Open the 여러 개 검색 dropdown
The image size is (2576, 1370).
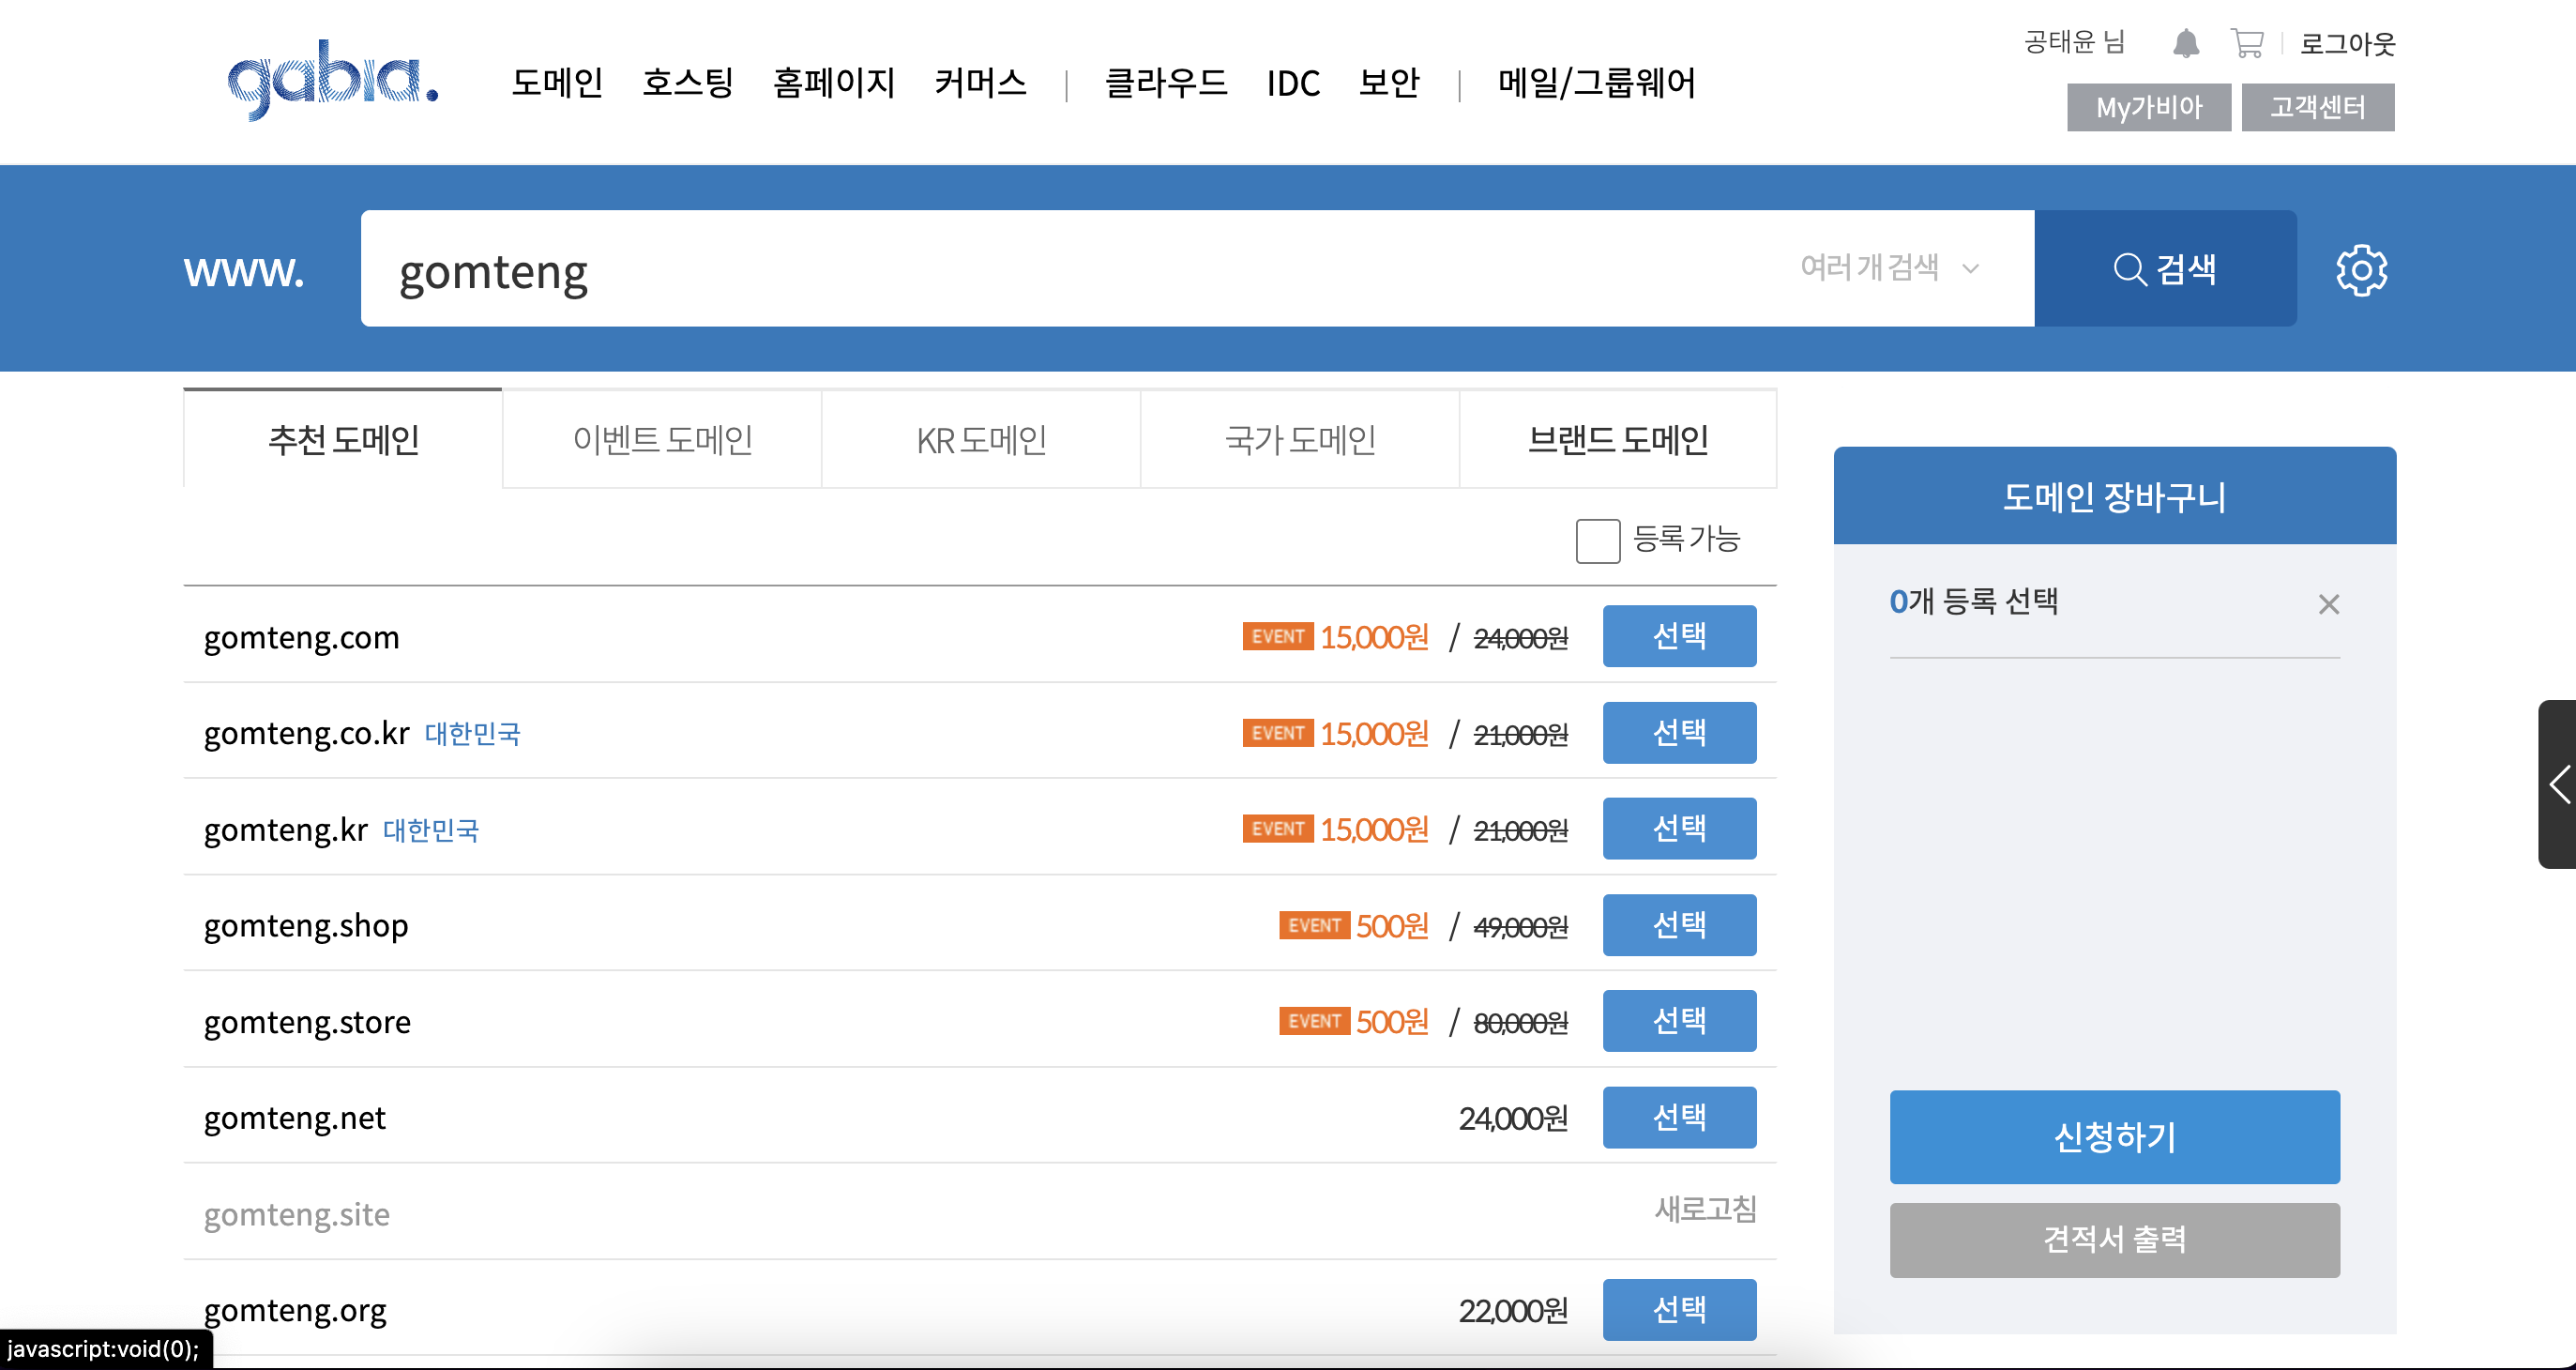(1889, 268)
